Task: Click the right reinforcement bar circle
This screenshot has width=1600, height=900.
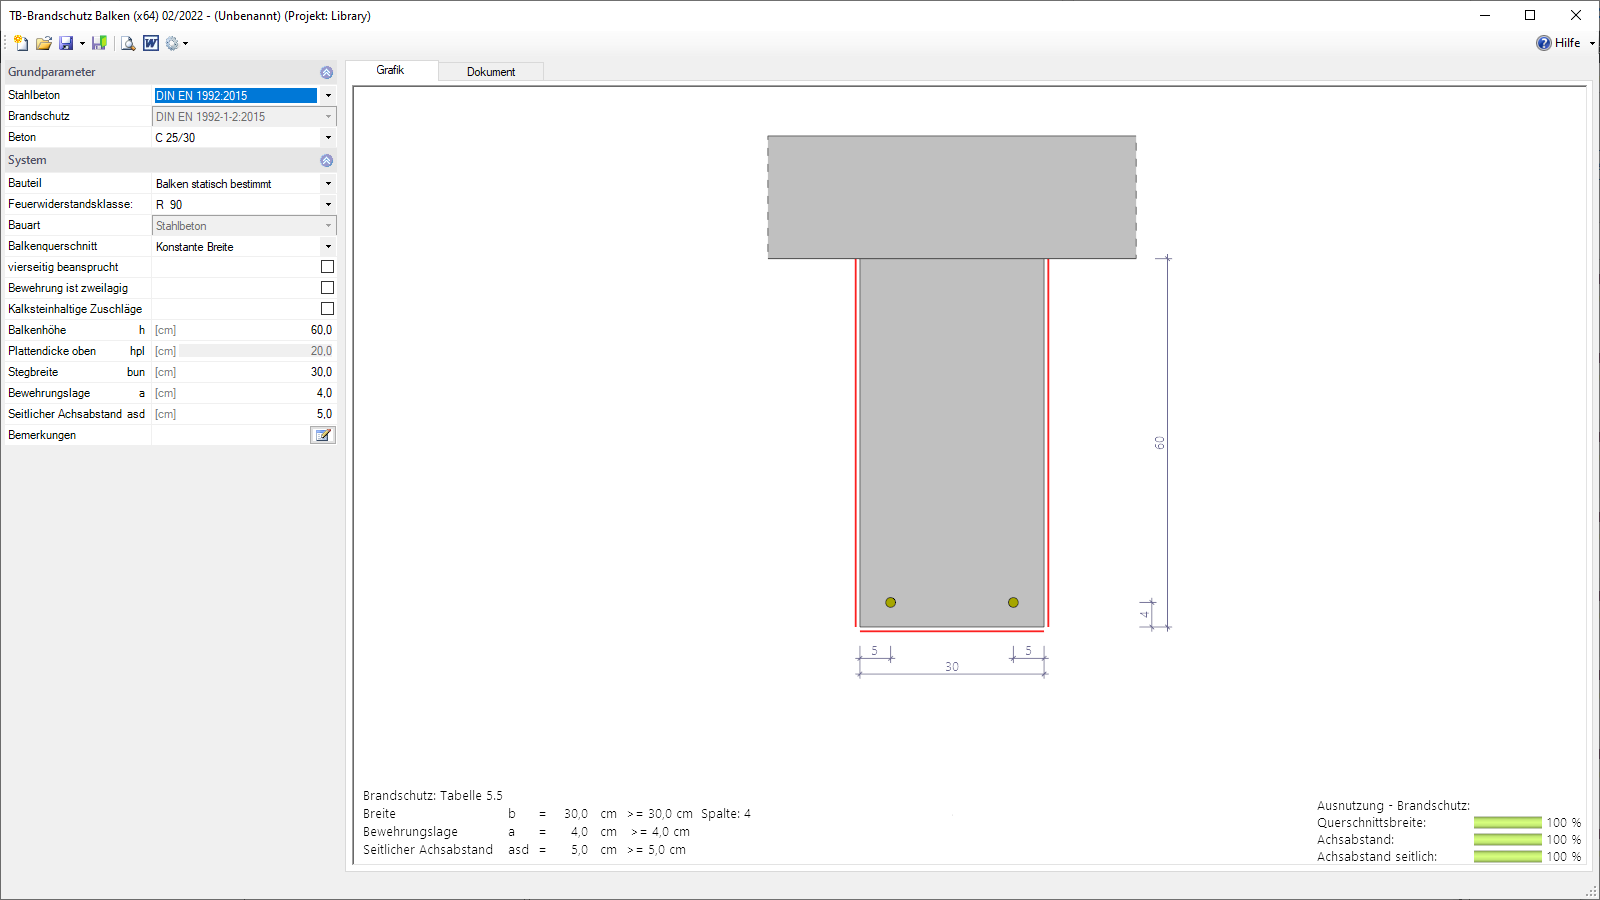Action: 1013,603
